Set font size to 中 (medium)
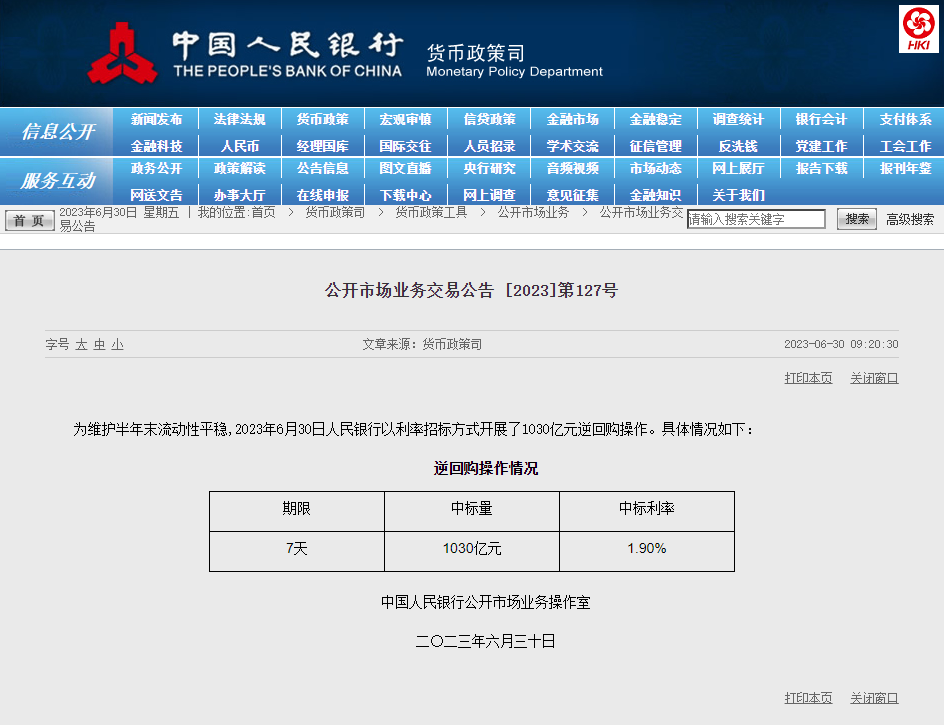Image resolution: width=944 pixels, height=725 pixels. click(x=100, y=344)
